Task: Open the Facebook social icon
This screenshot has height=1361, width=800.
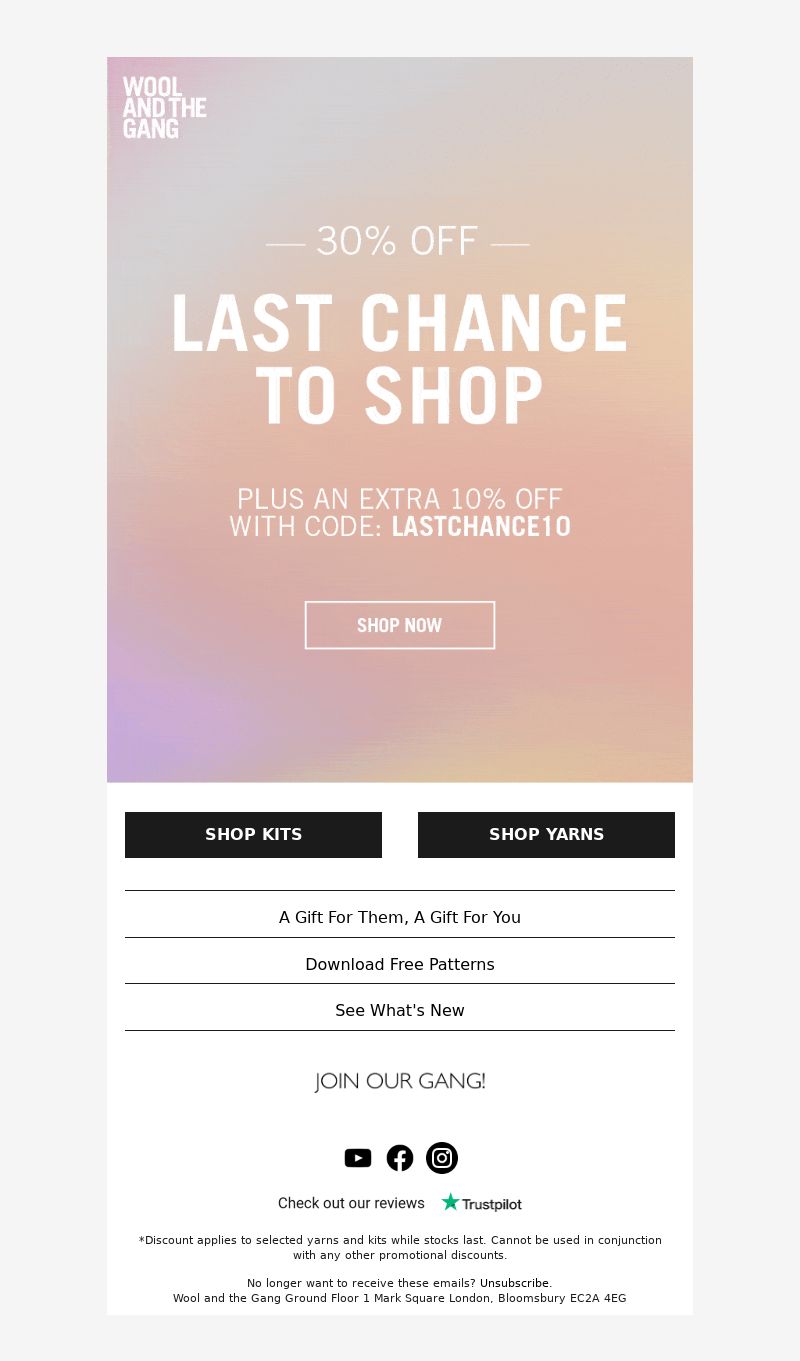Action: tap(400, 1158)
